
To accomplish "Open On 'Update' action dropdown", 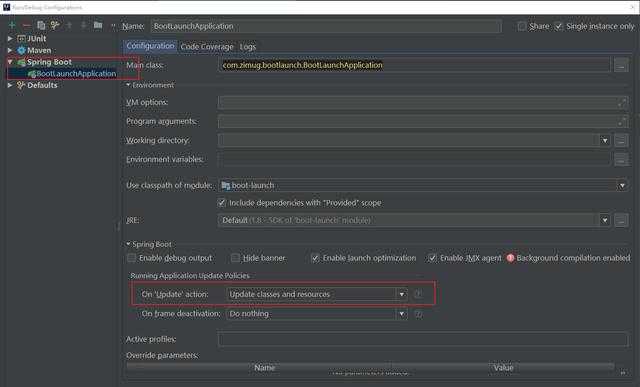I will (402, 294).
